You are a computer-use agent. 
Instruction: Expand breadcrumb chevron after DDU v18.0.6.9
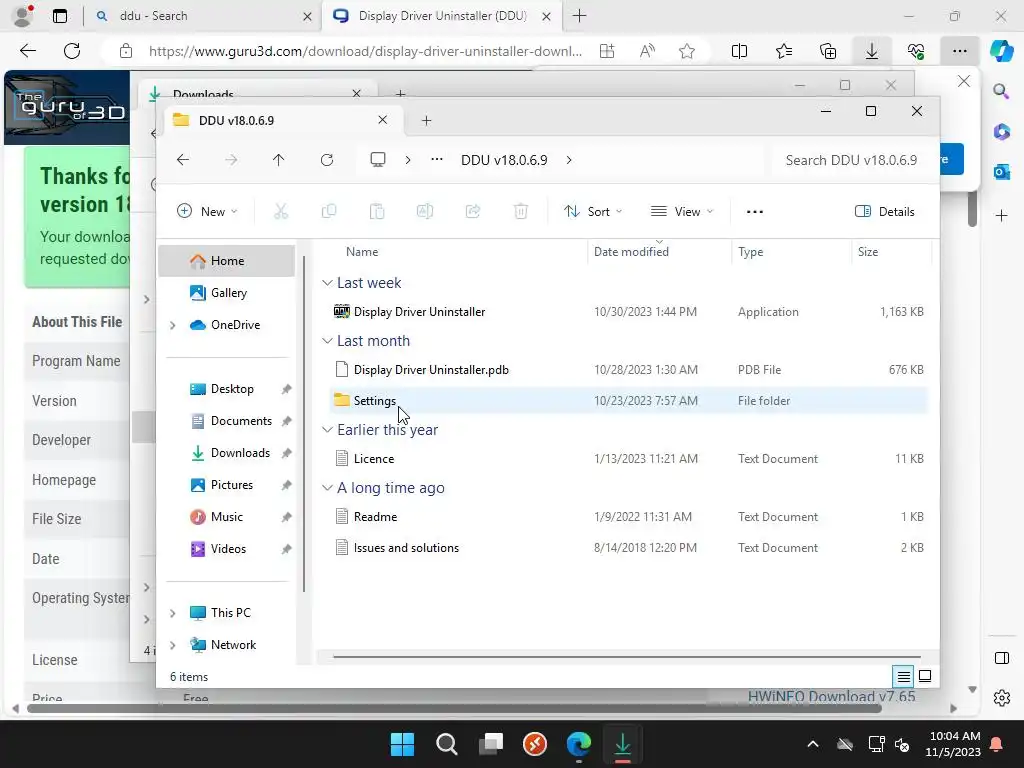(569, 160)
